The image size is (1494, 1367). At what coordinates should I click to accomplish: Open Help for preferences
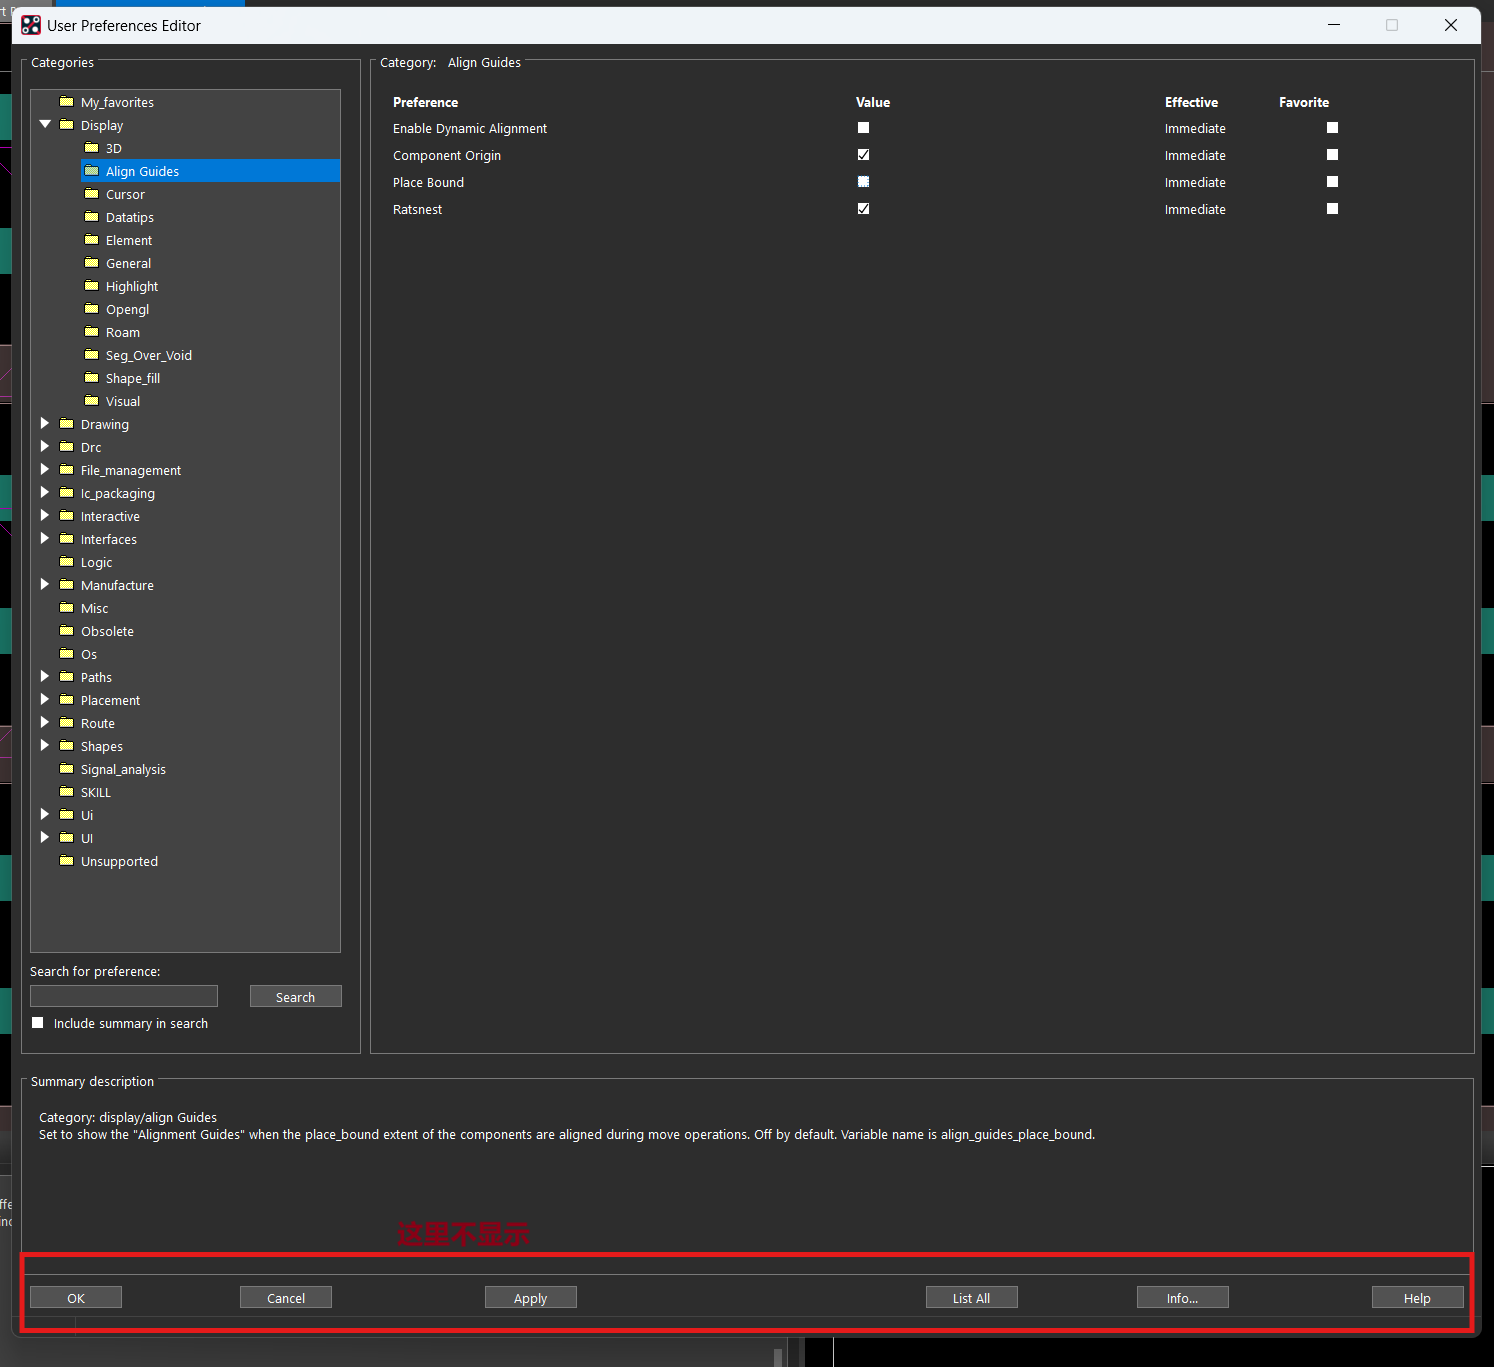(1418, 1298)
